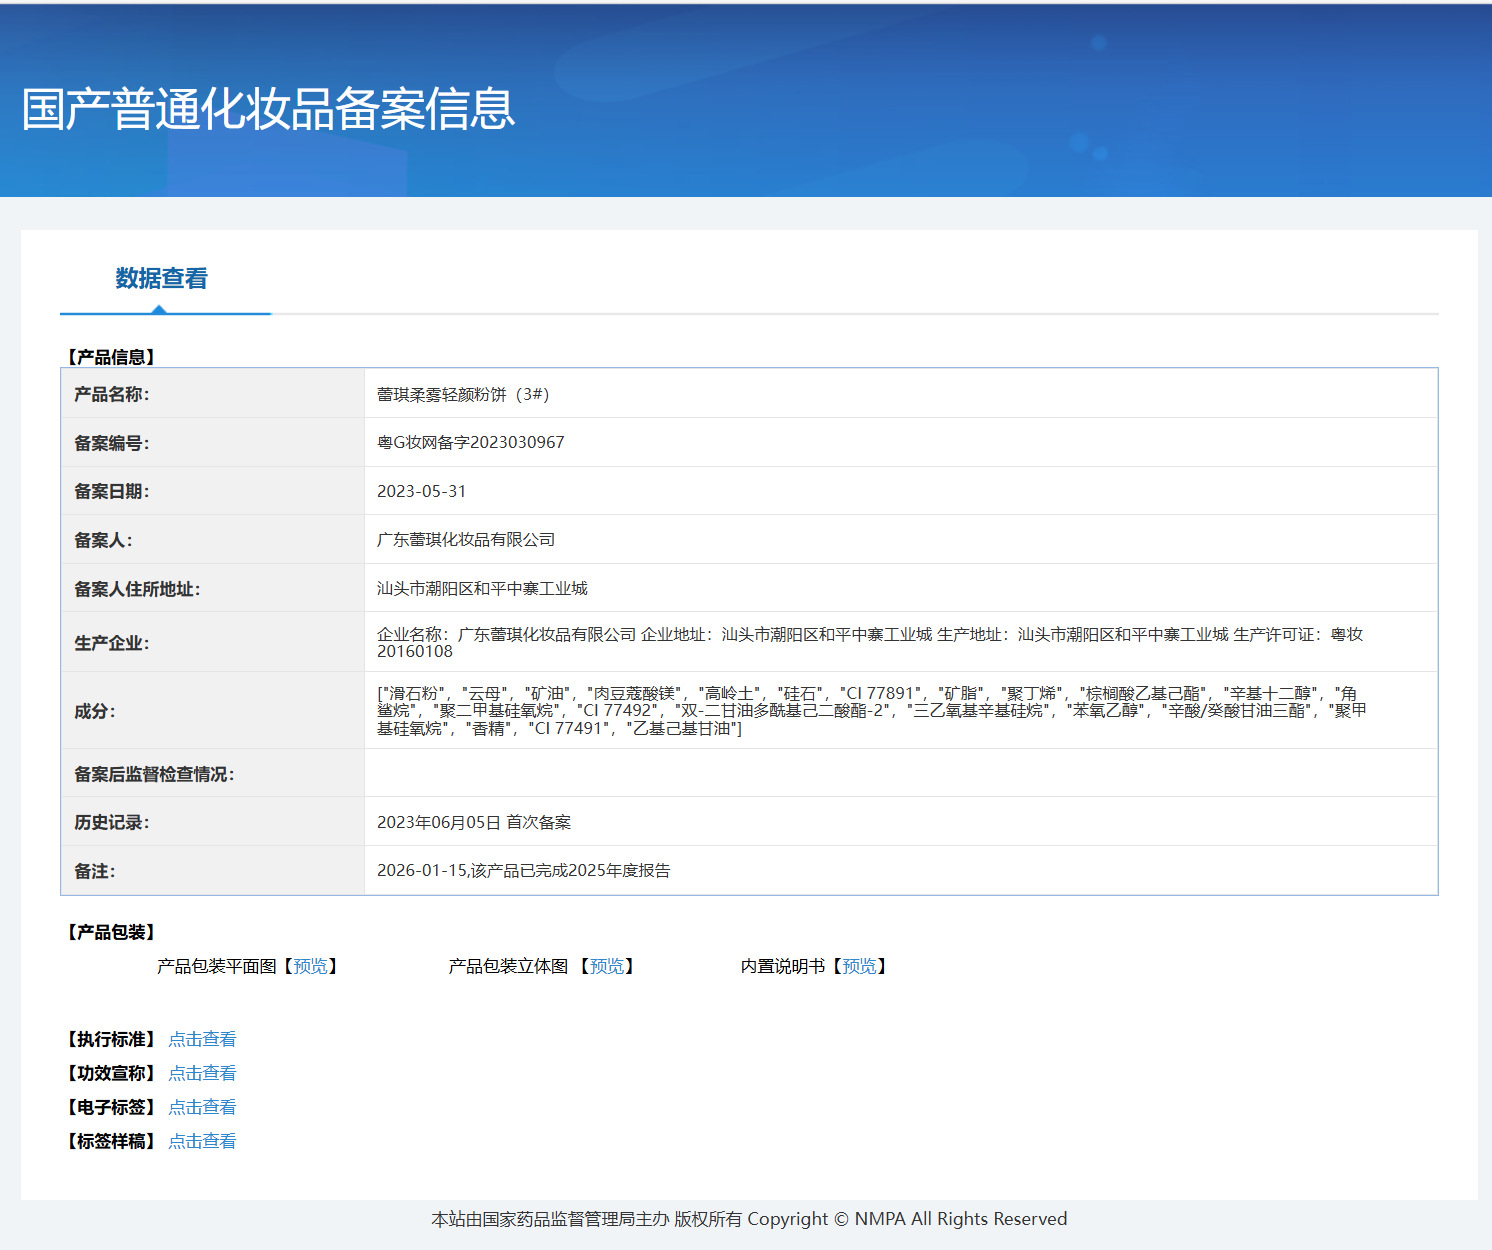The width and height of the screenshot is (1492, 1250).
Task: Click the 产品名称: row label
Action: (x=112, y=394)
